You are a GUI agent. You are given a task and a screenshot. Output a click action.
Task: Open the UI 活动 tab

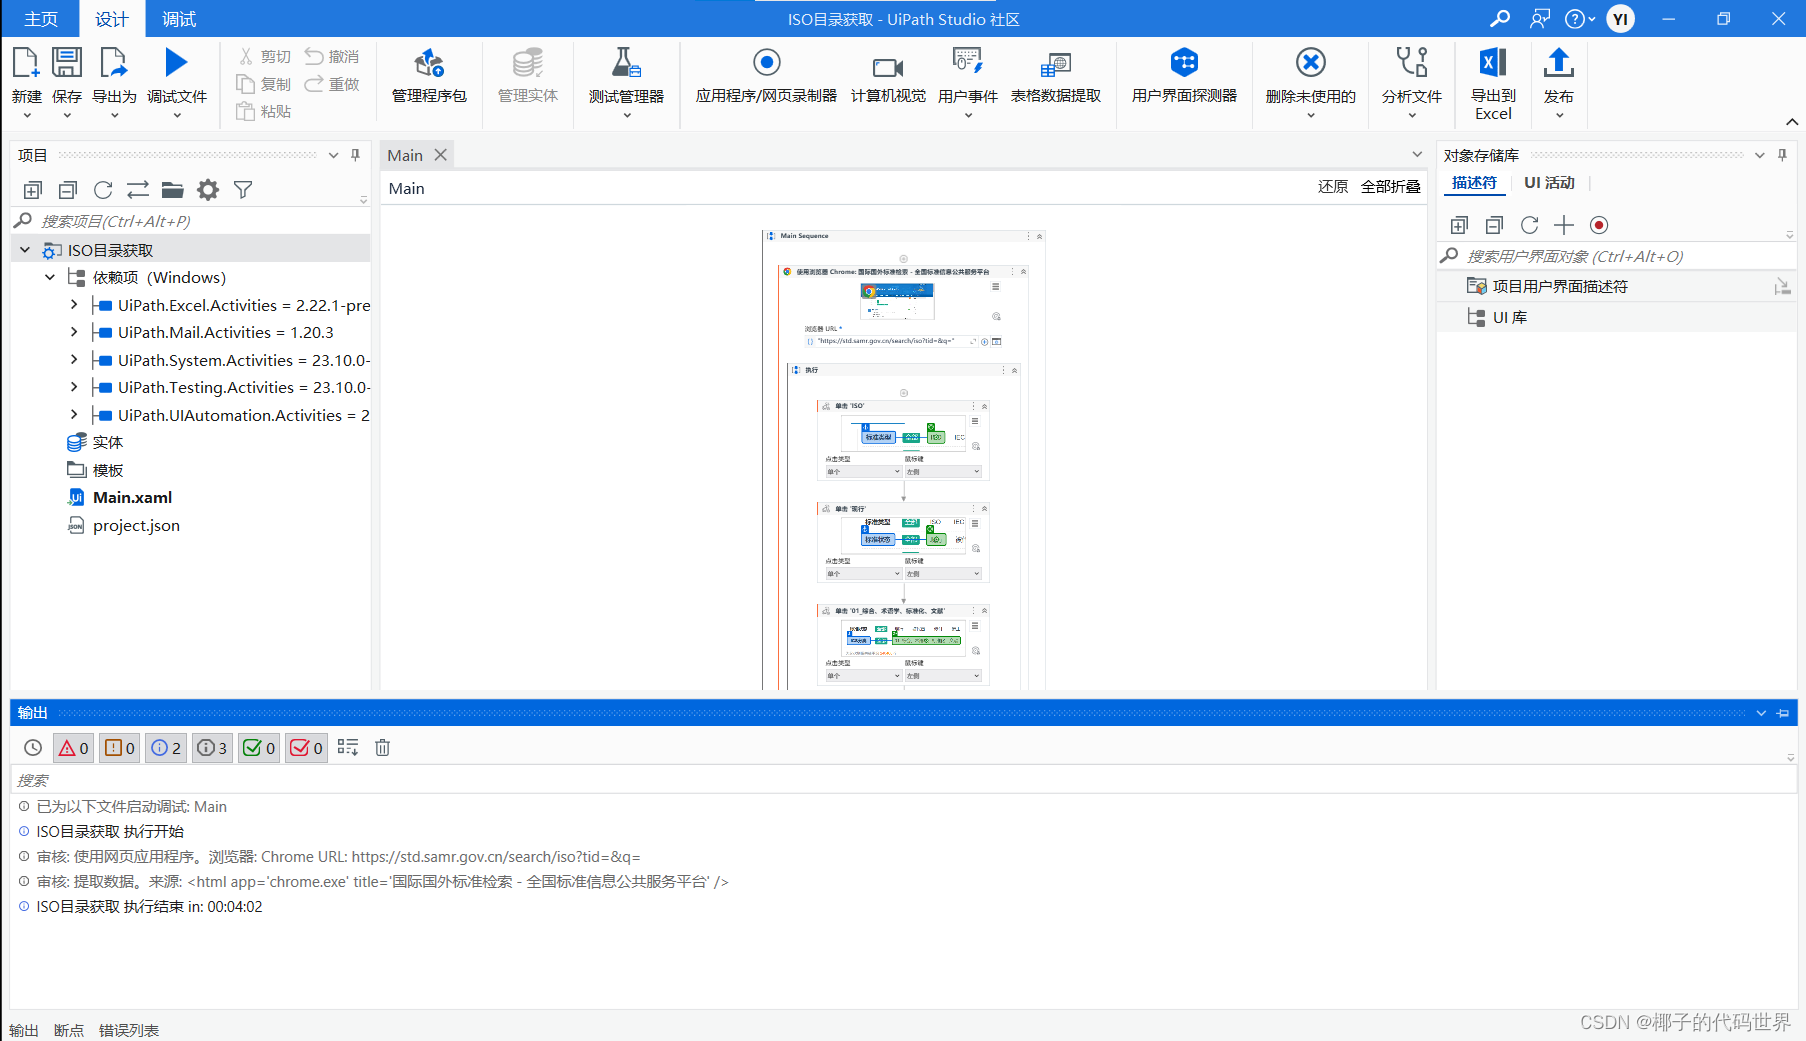1549,183
